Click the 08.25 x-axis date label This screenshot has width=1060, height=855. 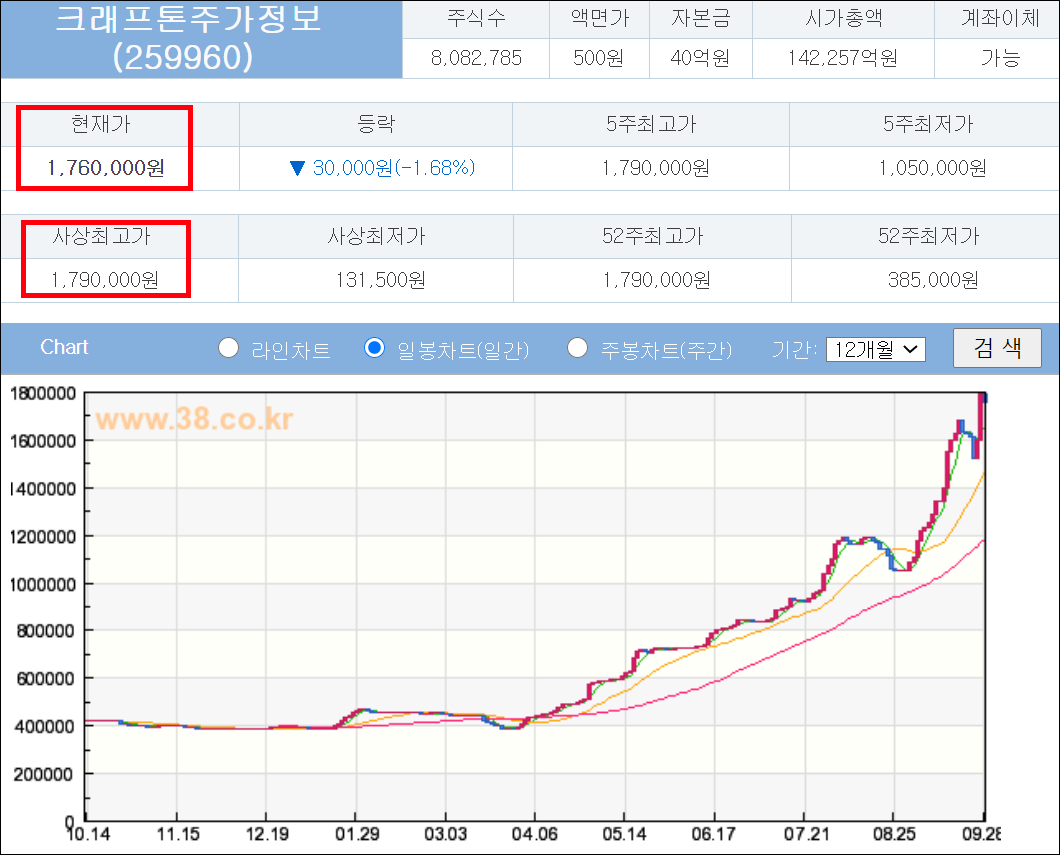(x=894, y=834)
